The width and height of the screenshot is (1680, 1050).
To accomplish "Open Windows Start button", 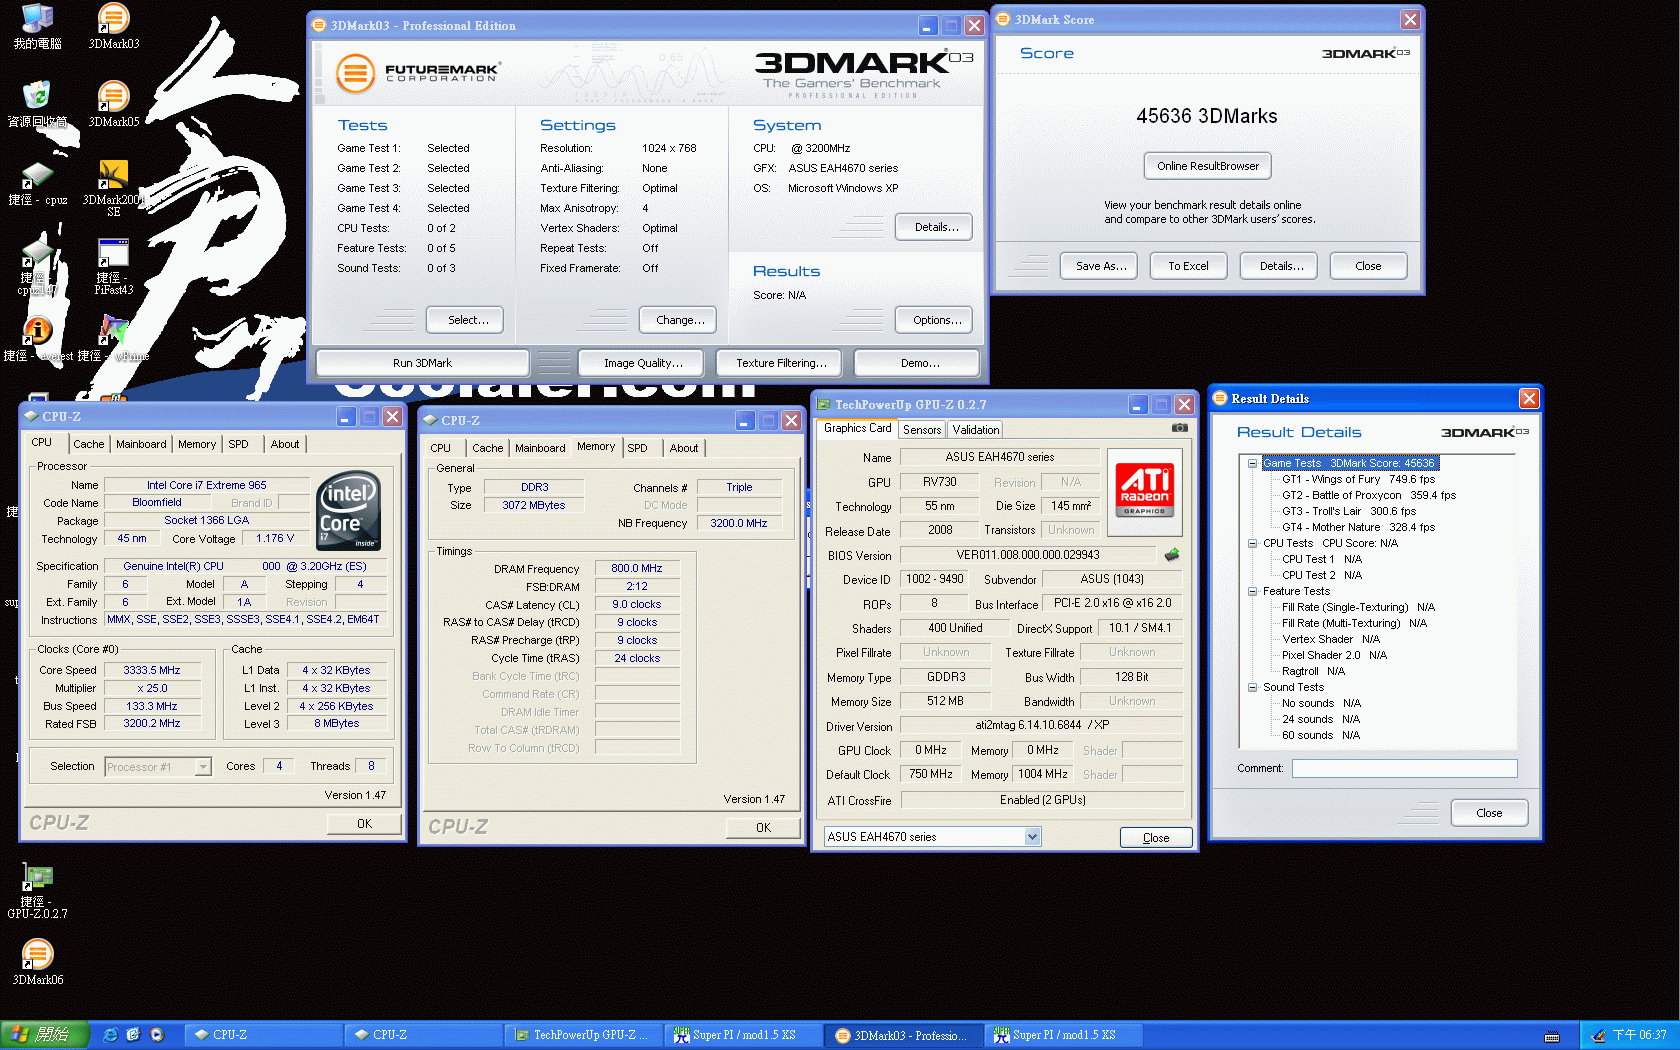I will (45, 1035).
